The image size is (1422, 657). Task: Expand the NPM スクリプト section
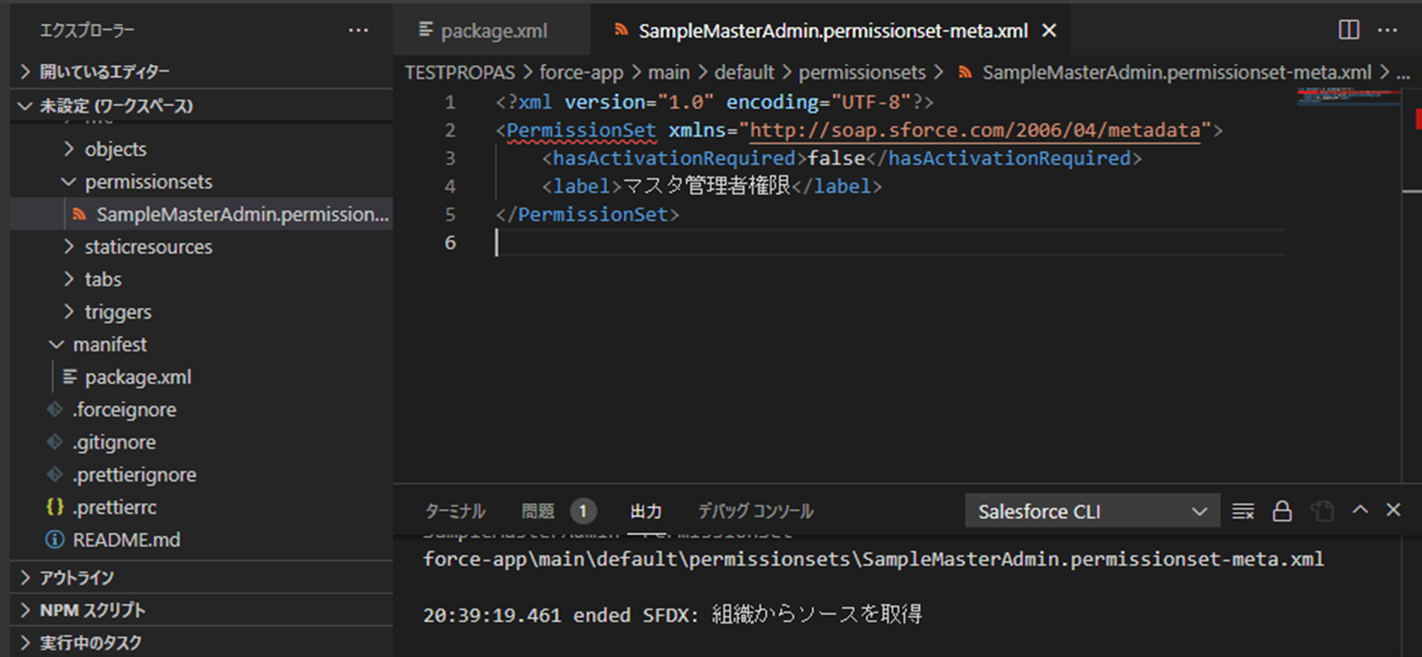point(26,610)
